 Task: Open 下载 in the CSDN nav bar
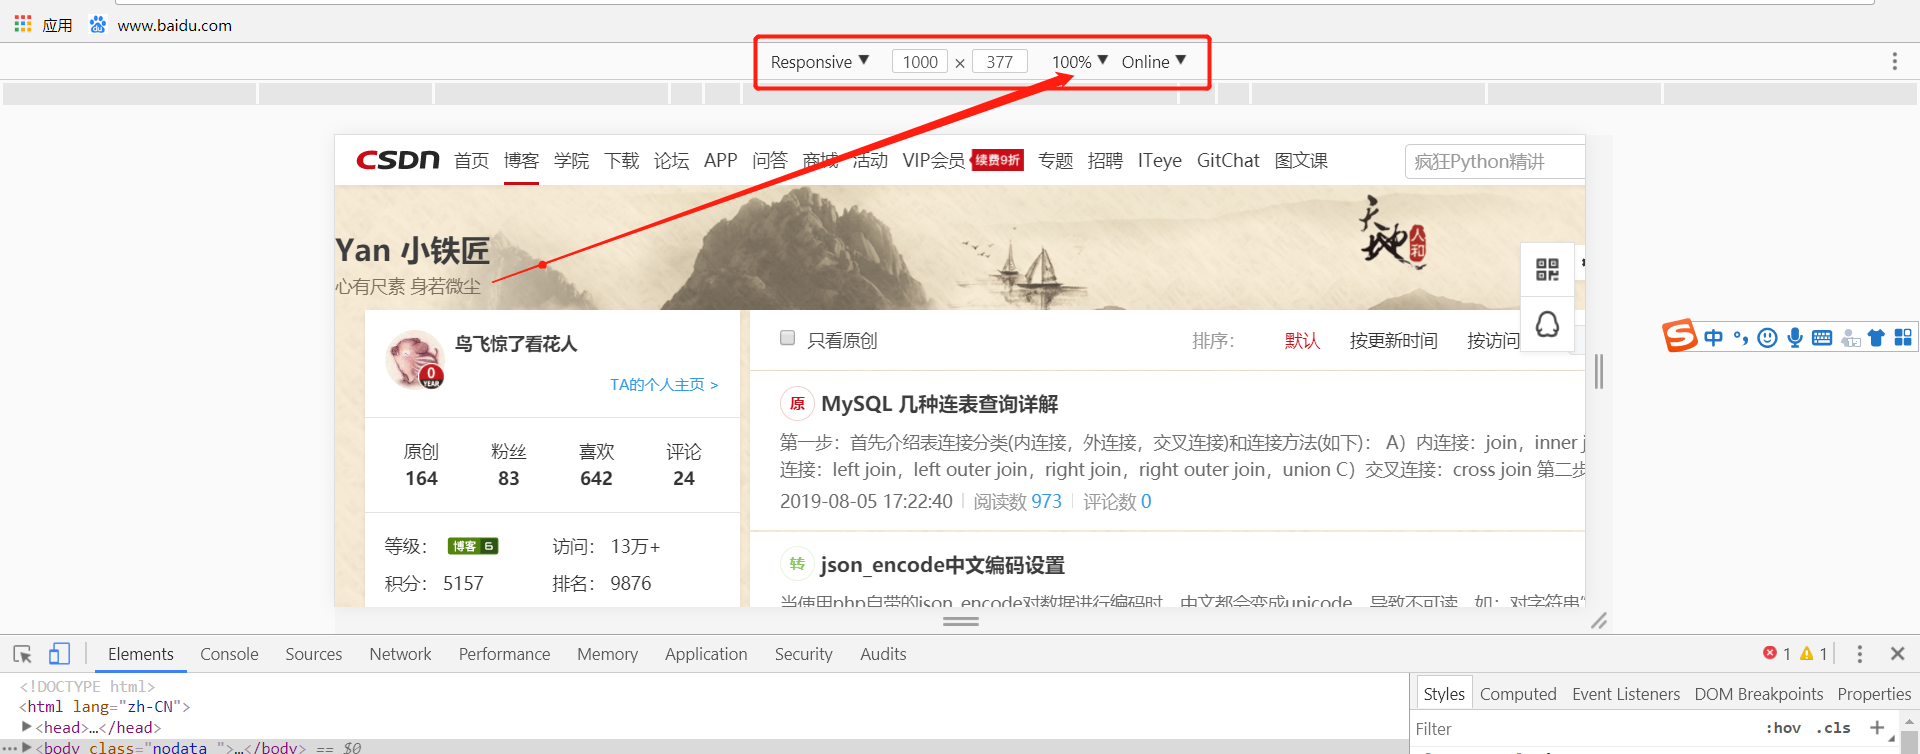[621, 161]
